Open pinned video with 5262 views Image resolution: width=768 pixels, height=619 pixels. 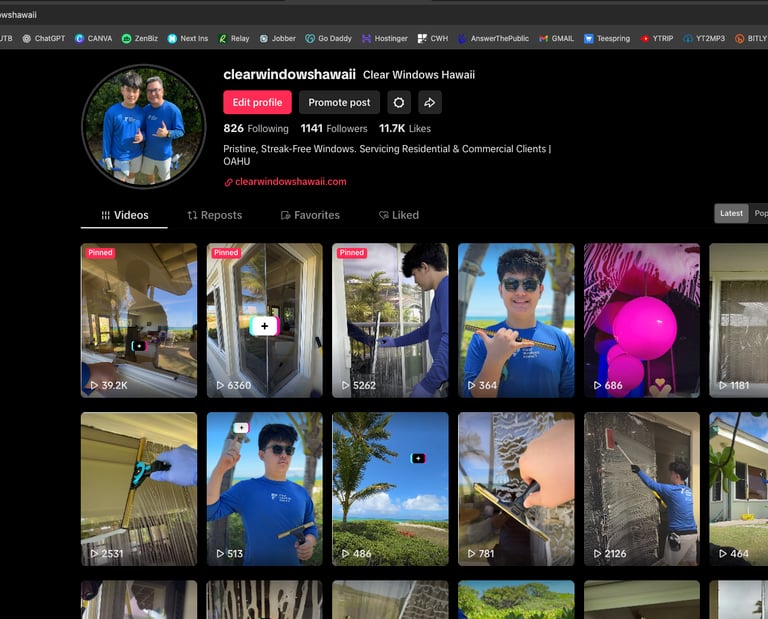(x=390, y=320)
